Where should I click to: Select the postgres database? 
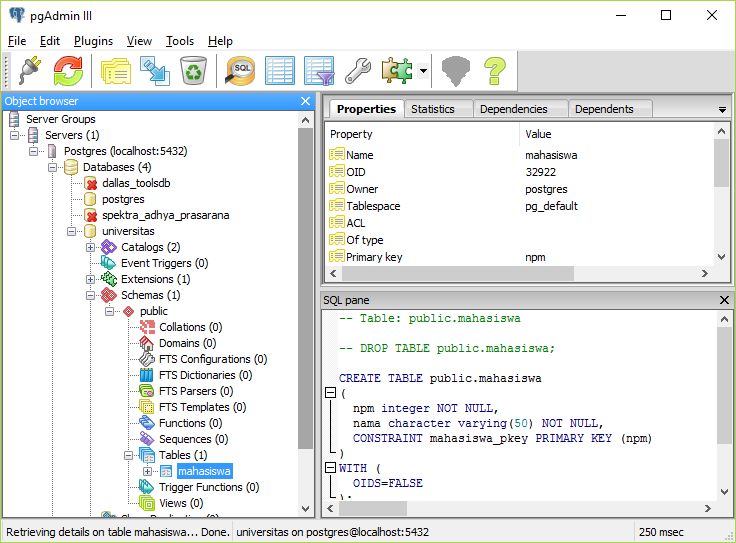(123, 199)
